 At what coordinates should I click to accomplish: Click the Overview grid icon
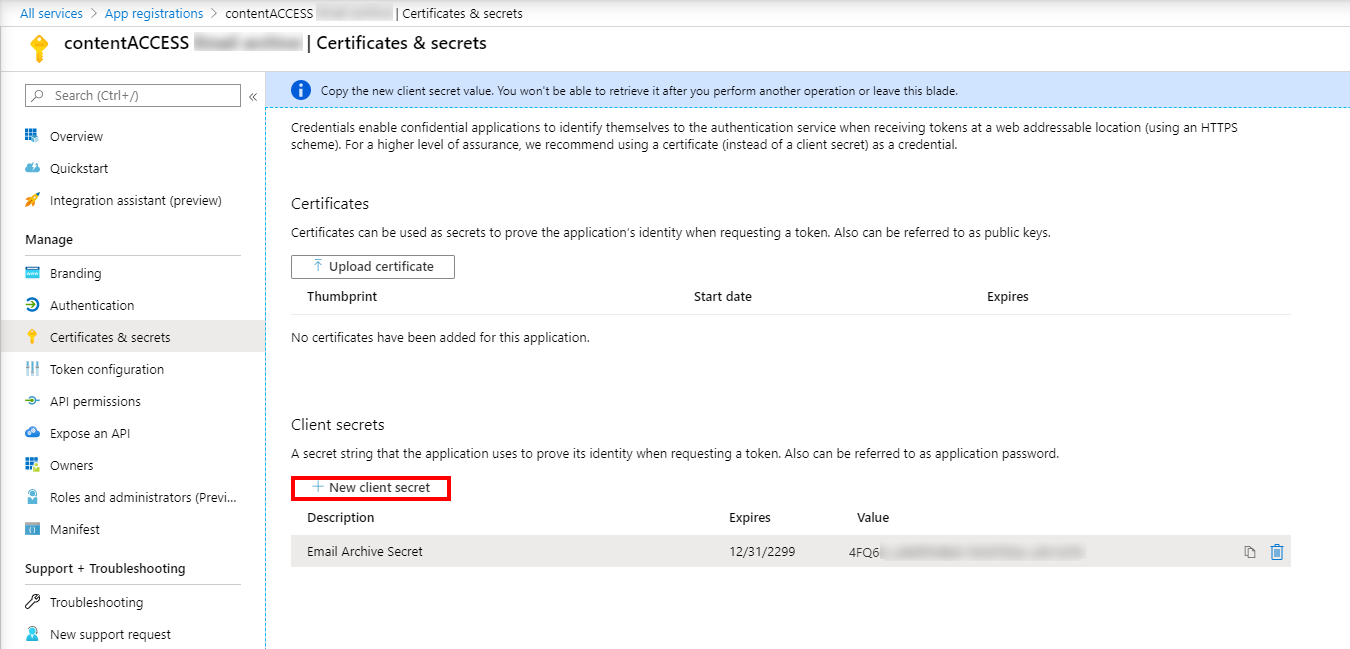32,136
